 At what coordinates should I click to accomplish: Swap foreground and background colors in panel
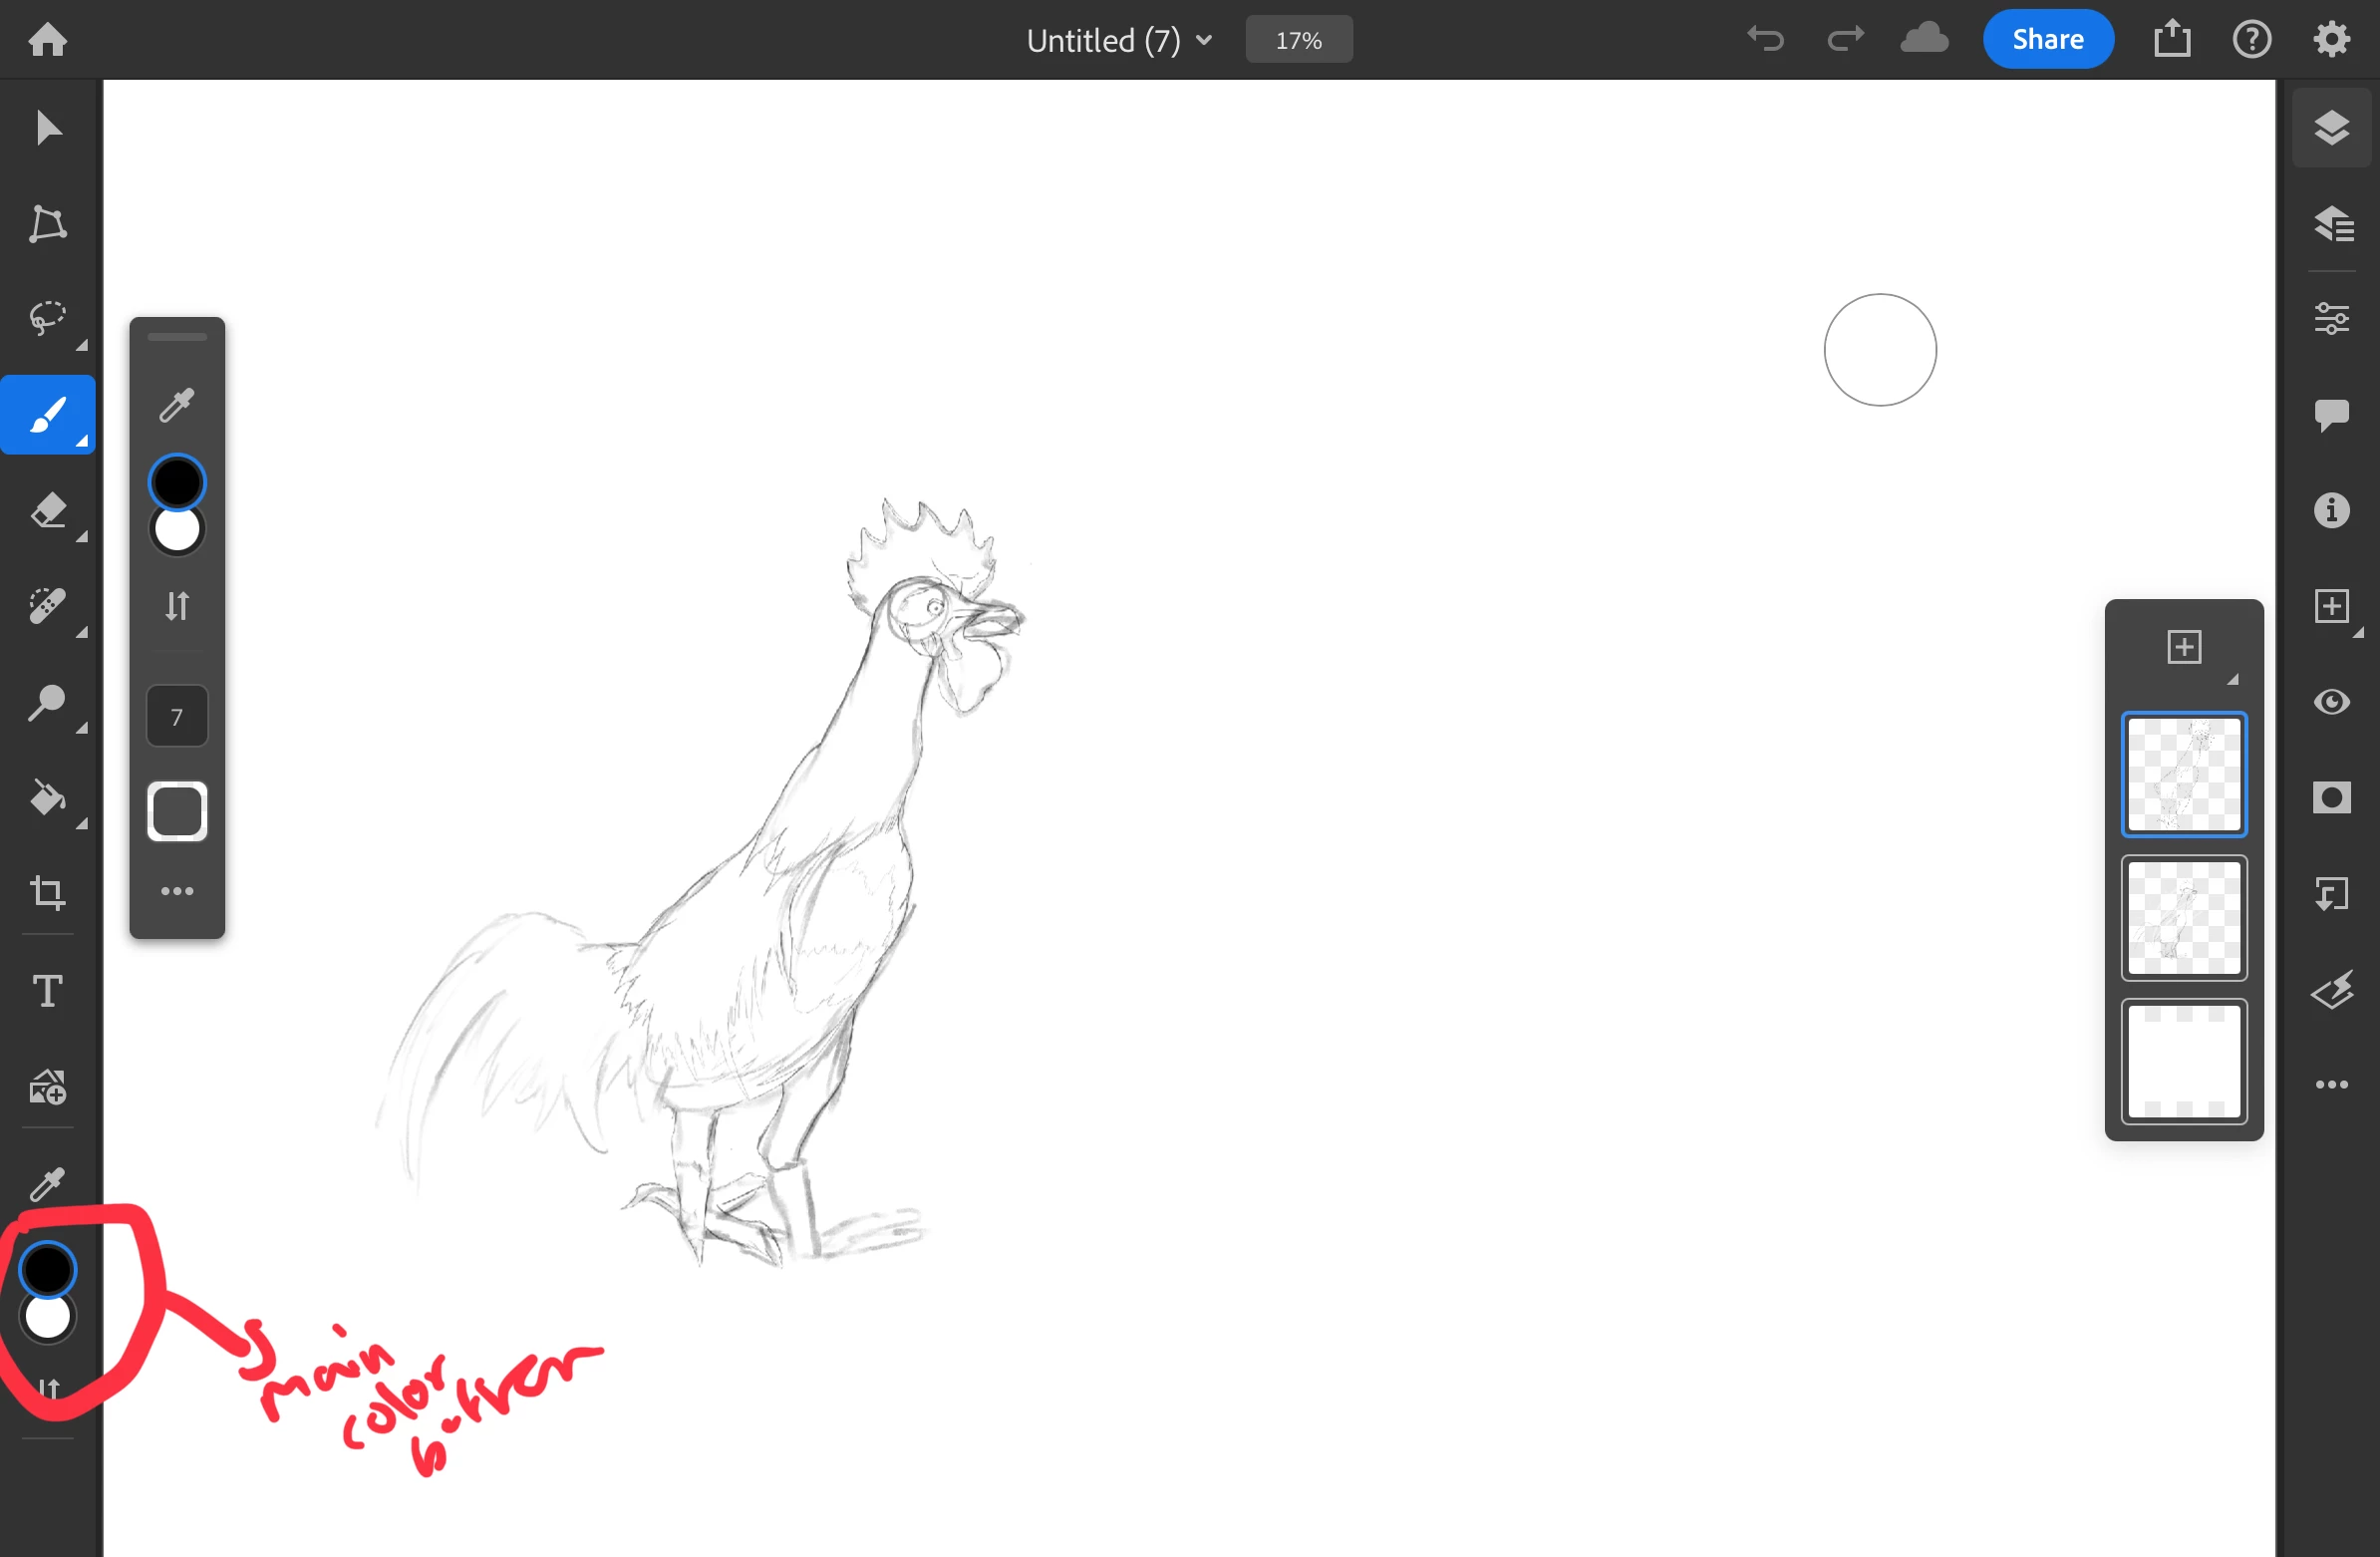(x=177, y=606)
